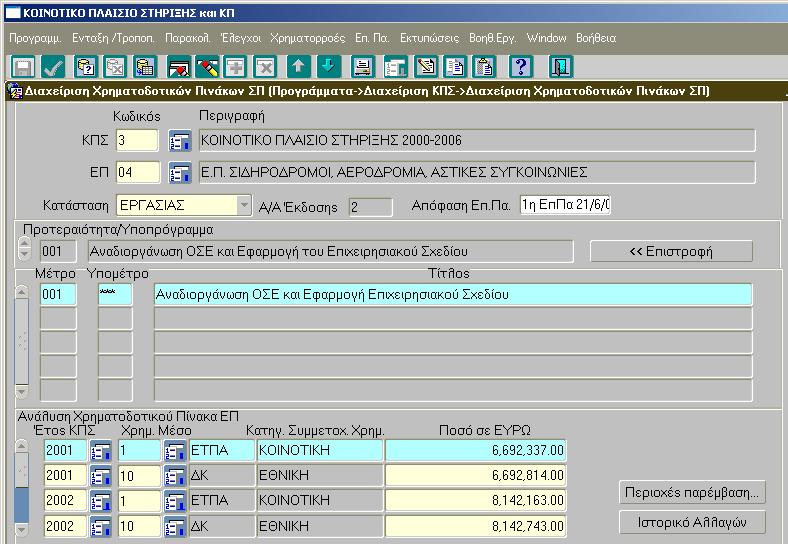This screenshot has height=544, width=788.
Task: Click the insert record plus icon
Action: click(235, 67)
